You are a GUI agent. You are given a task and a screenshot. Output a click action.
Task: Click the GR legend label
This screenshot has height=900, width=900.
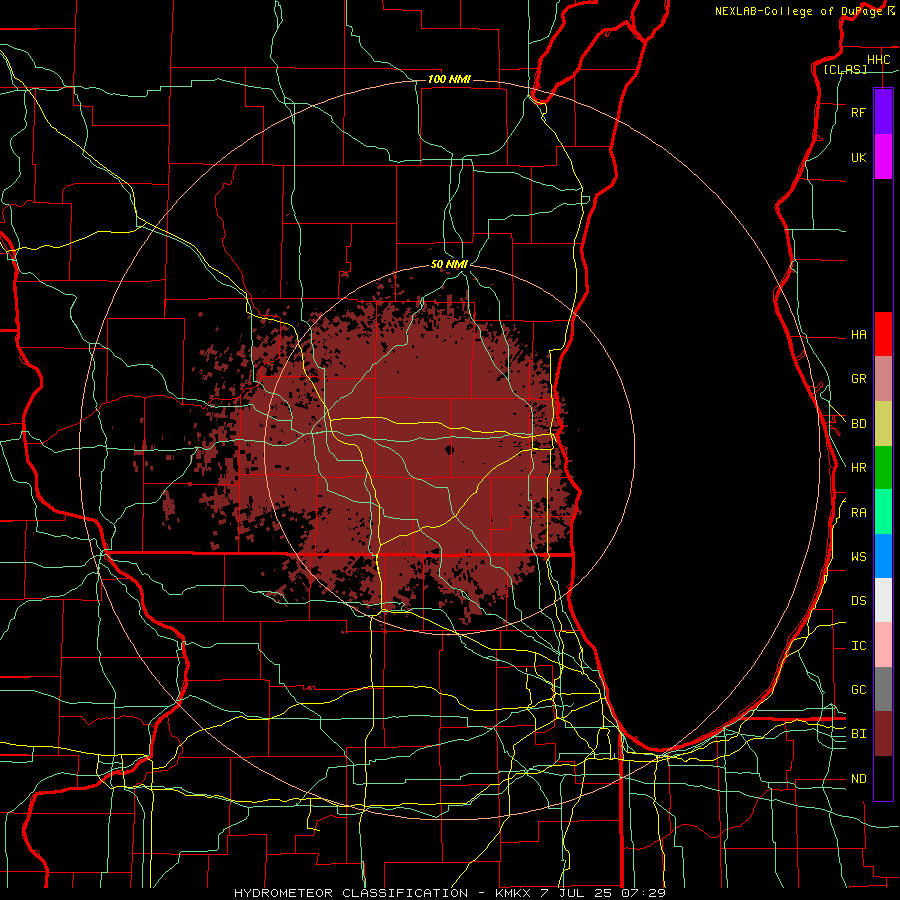(x=858, y=379)
